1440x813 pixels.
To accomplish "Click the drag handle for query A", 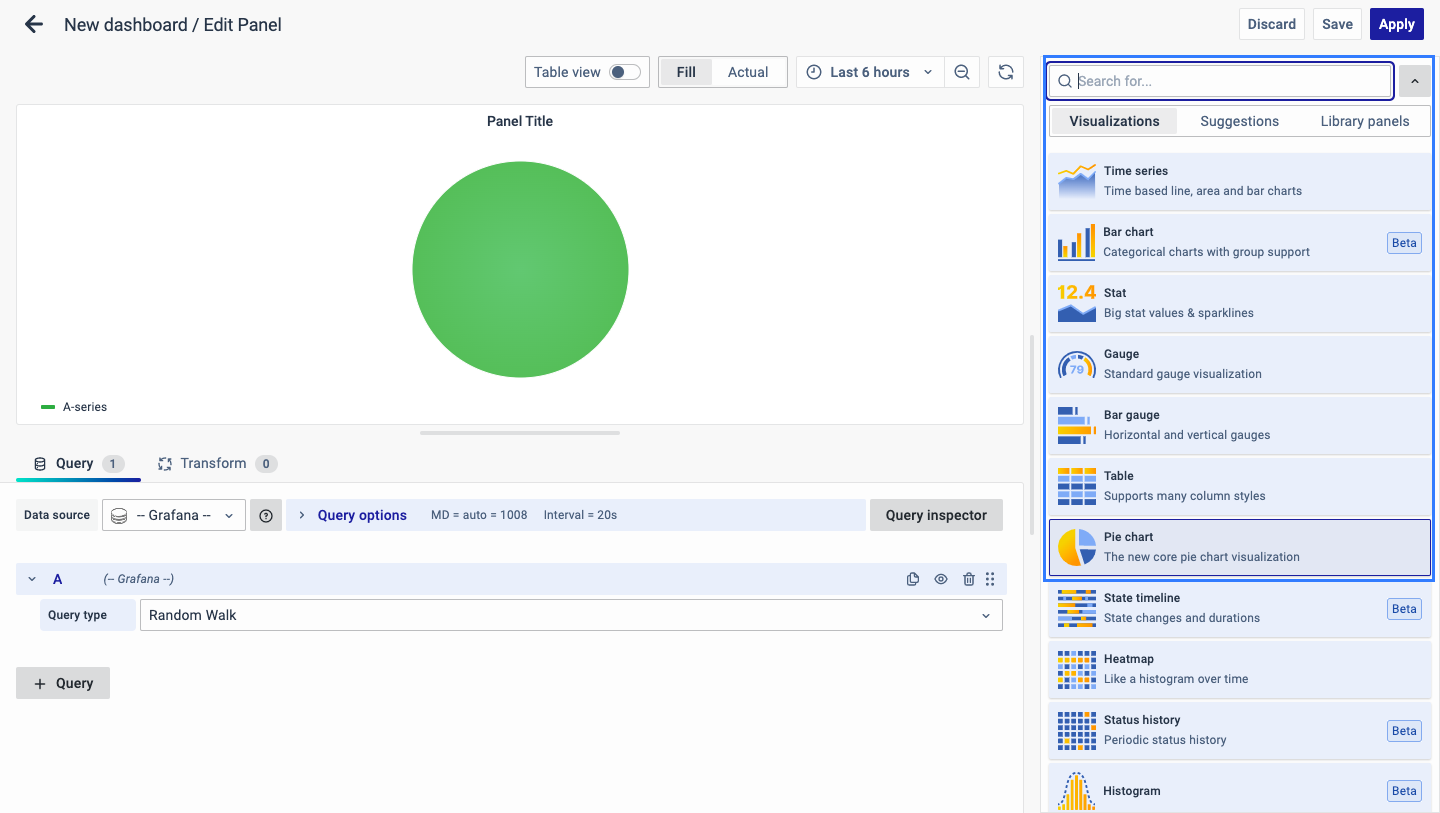I will pyautogui.click(x=990, y=579).
